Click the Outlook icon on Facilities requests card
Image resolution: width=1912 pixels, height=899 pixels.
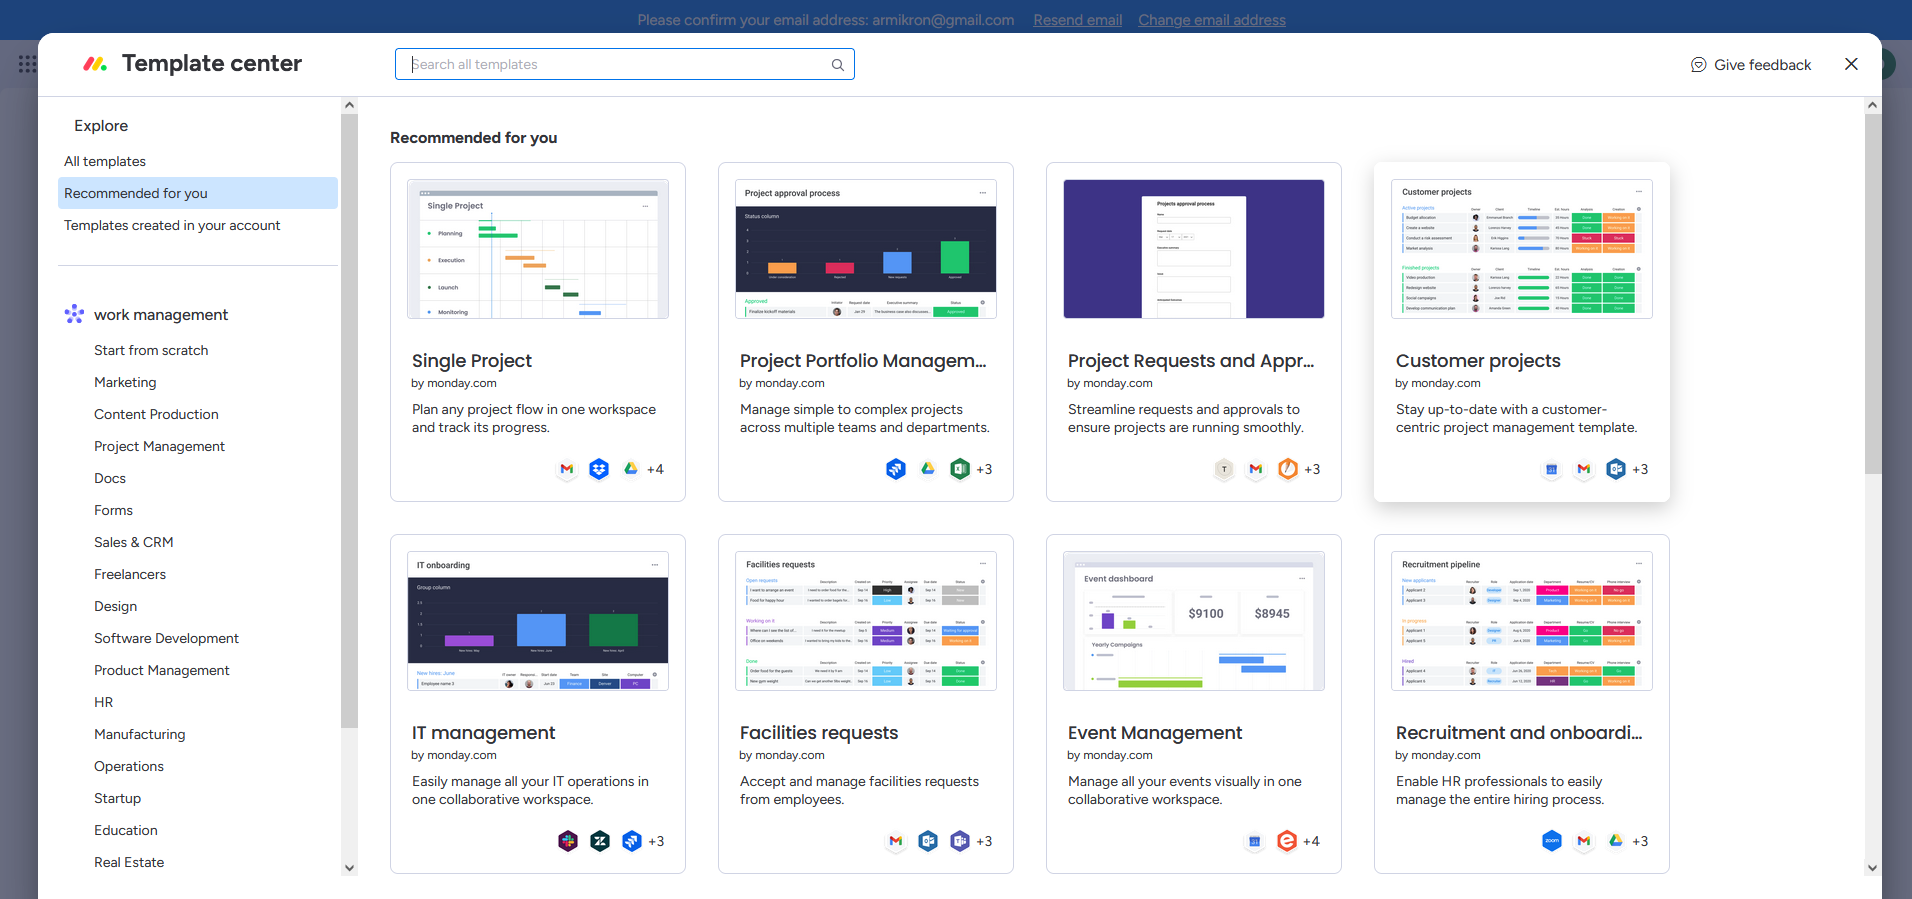click(x=928, y=841)
